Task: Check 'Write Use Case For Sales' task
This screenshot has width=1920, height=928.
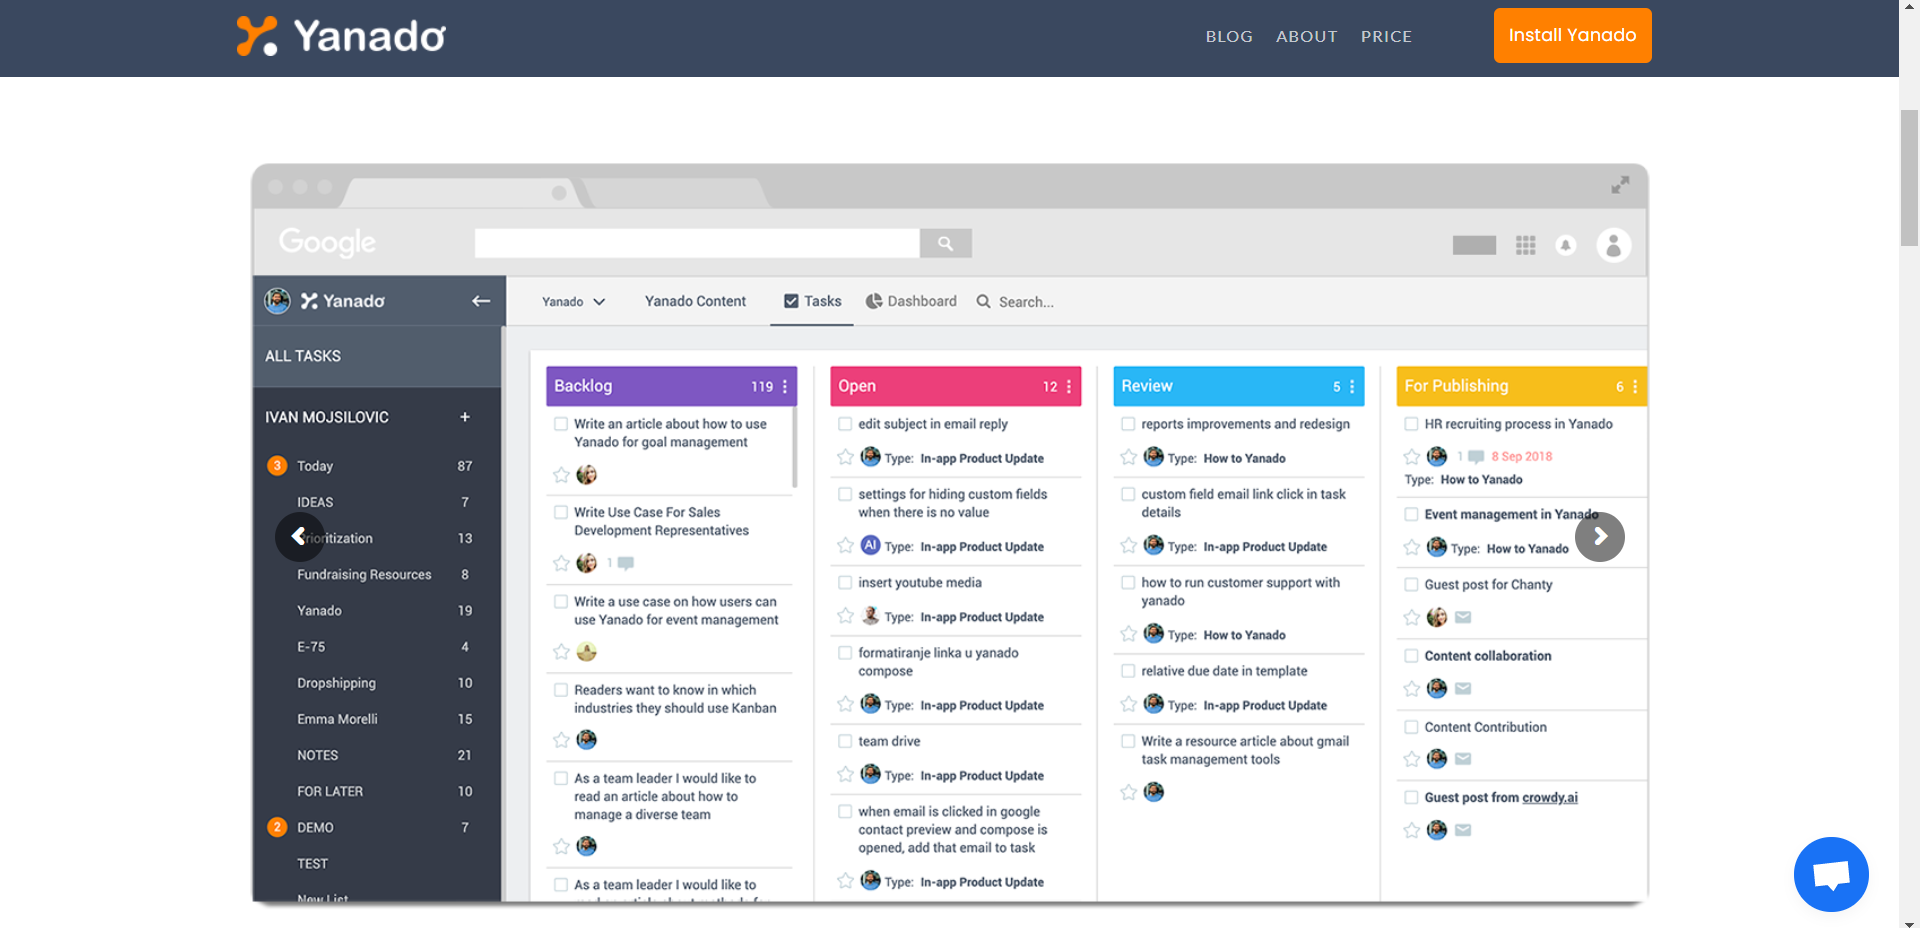Action: pos(561,512)
